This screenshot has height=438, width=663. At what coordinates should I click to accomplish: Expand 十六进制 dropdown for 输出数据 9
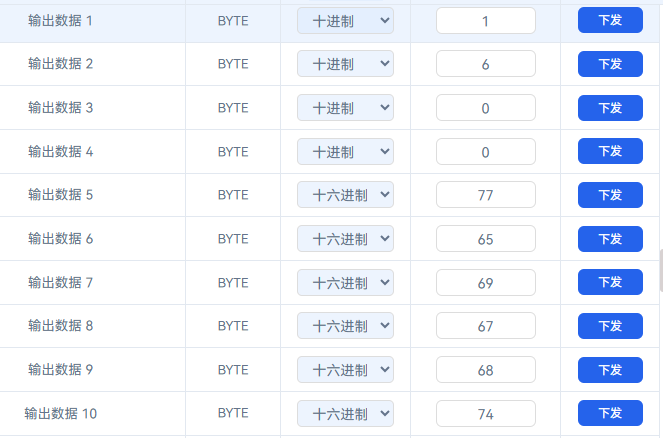pos(345,370)
